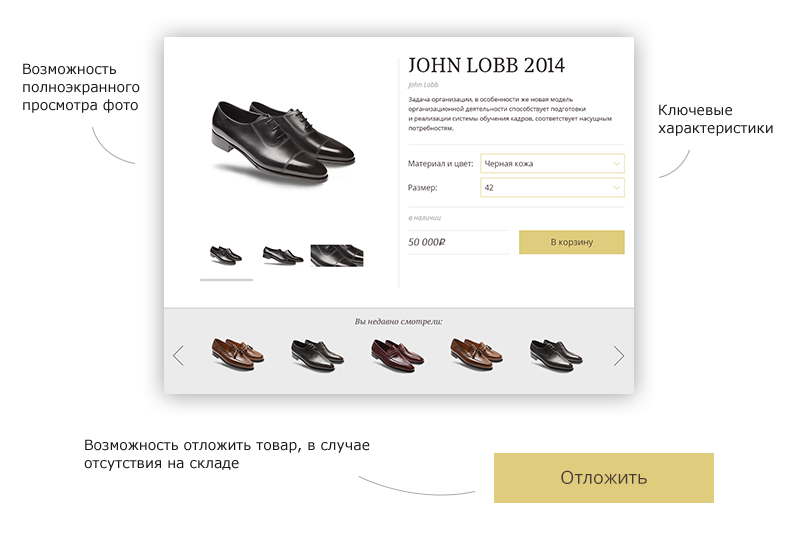Select the Черная кожа material field
Viewport: 800px width, 540px height.
pyautogui.click(x=552, y=164)
